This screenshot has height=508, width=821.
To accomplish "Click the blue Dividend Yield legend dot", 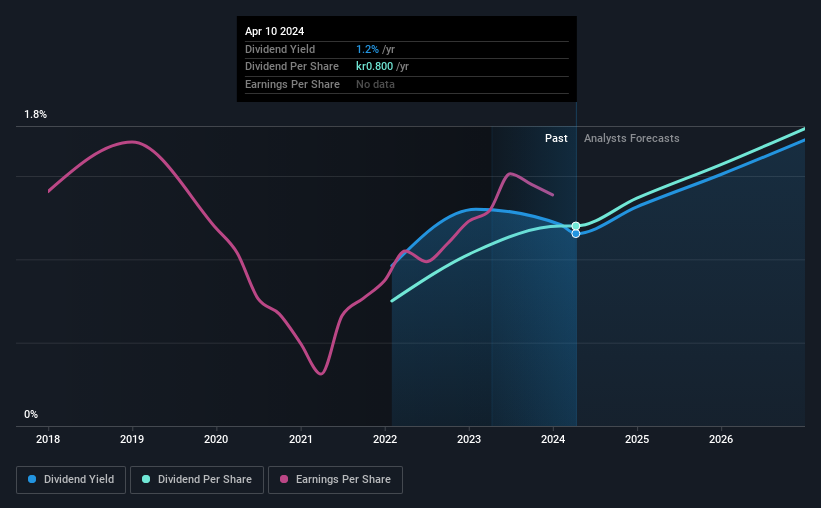I will click(32, 479).
